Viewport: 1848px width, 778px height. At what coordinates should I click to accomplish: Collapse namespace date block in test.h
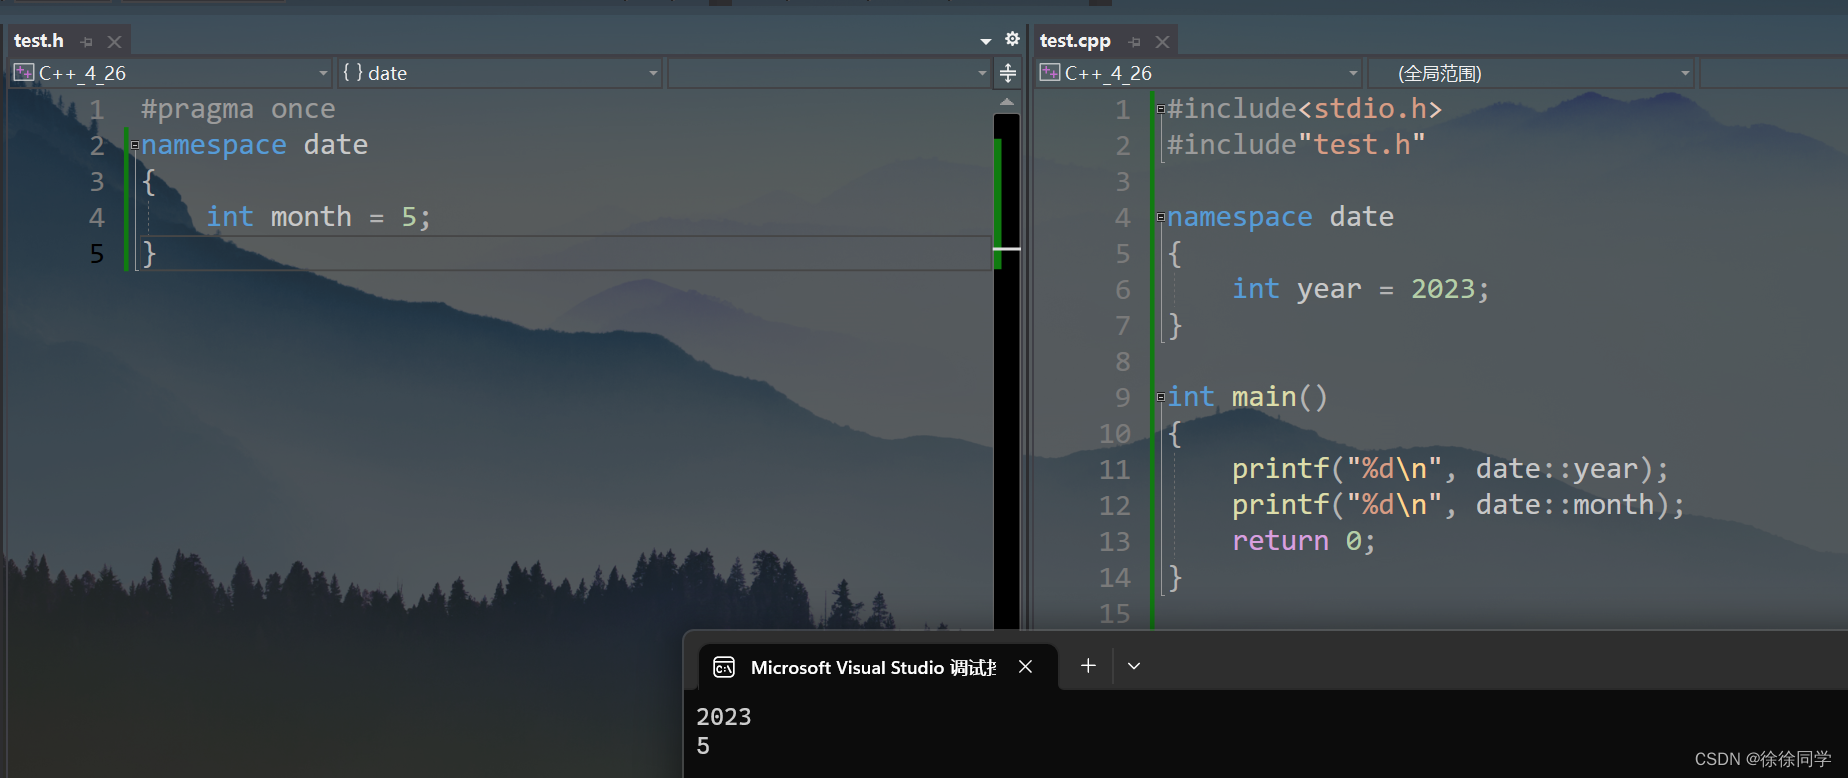(135, 145)
